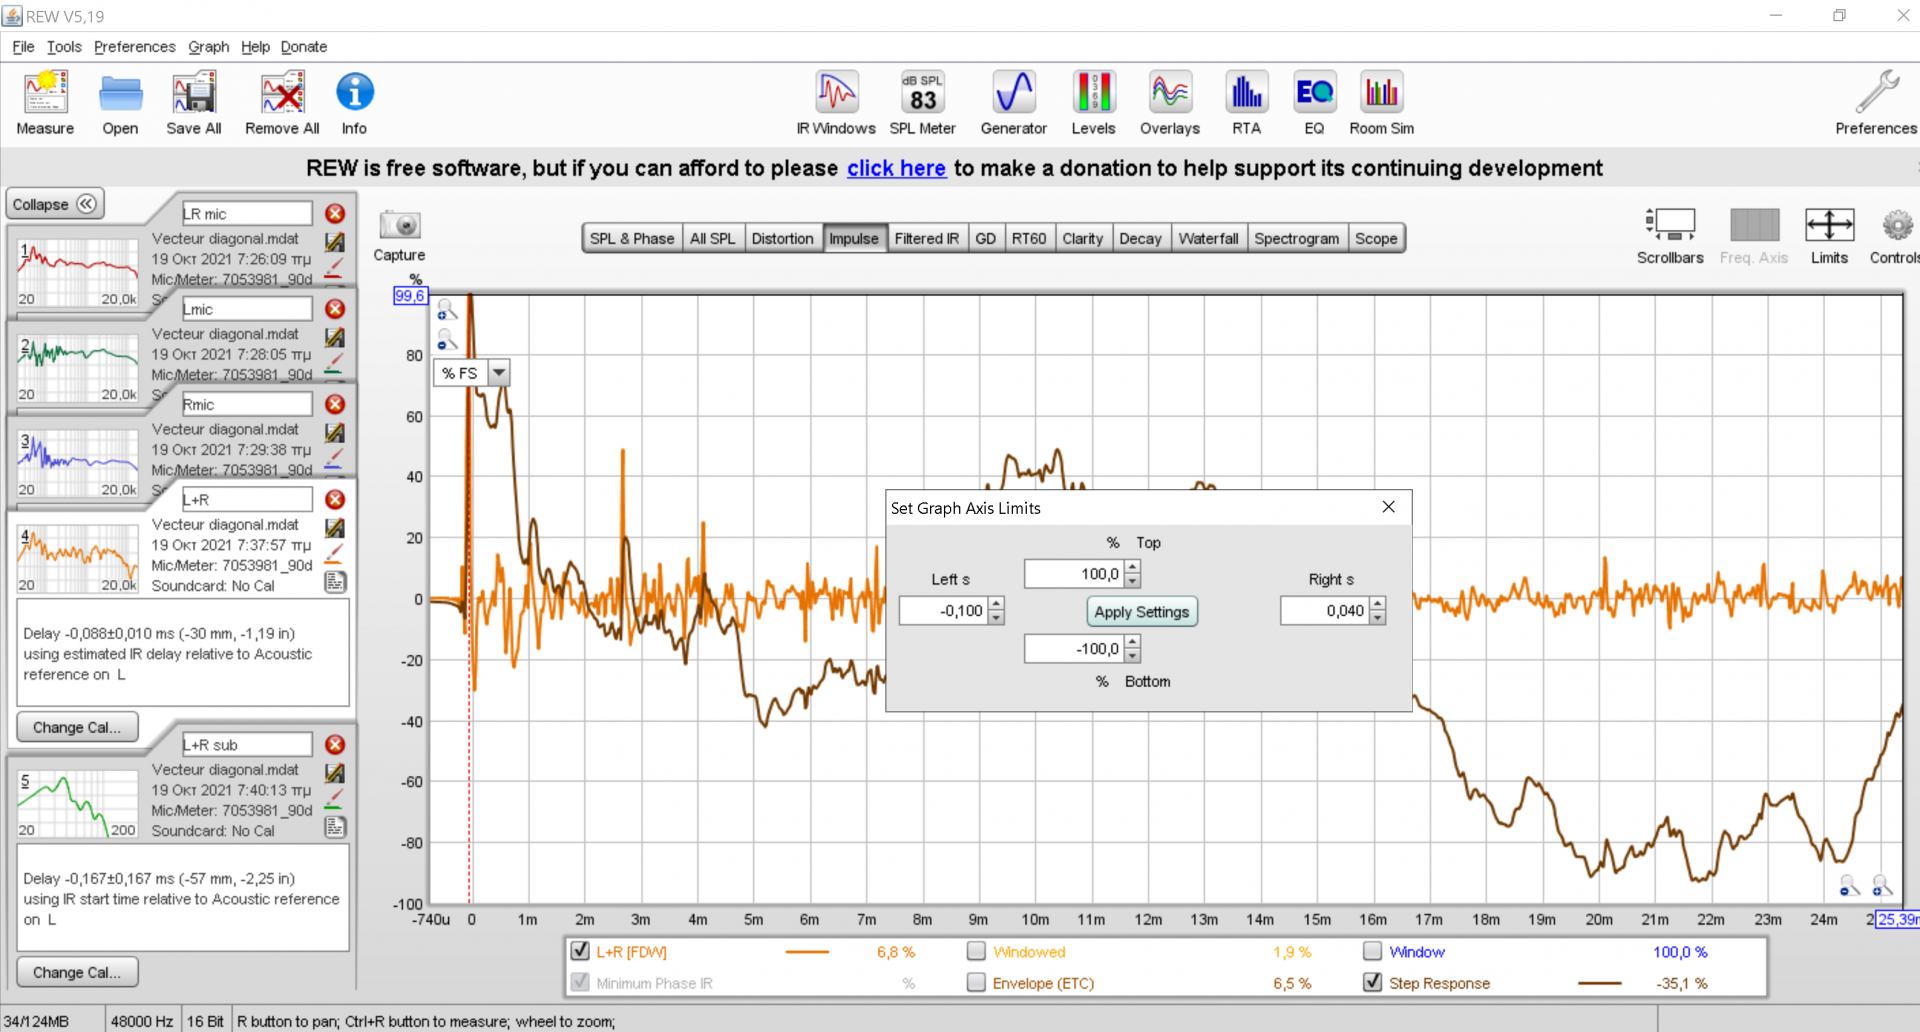Open the Measure tool
This screenshot has height=1032, width=1920.
tap(45, 102)
